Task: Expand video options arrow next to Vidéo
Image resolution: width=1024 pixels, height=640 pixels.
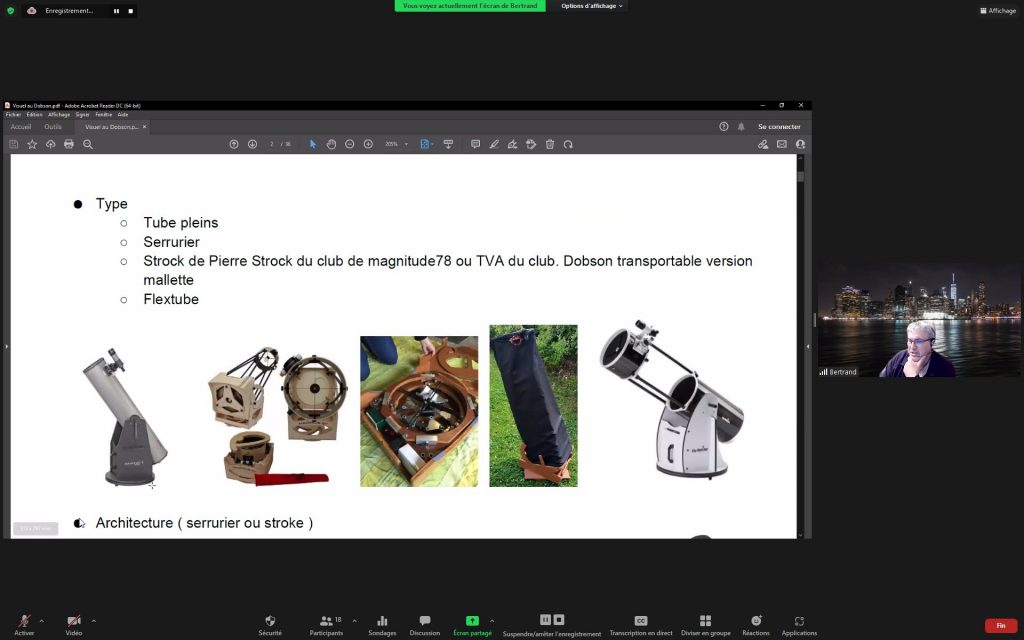Action: coord(93,620)
